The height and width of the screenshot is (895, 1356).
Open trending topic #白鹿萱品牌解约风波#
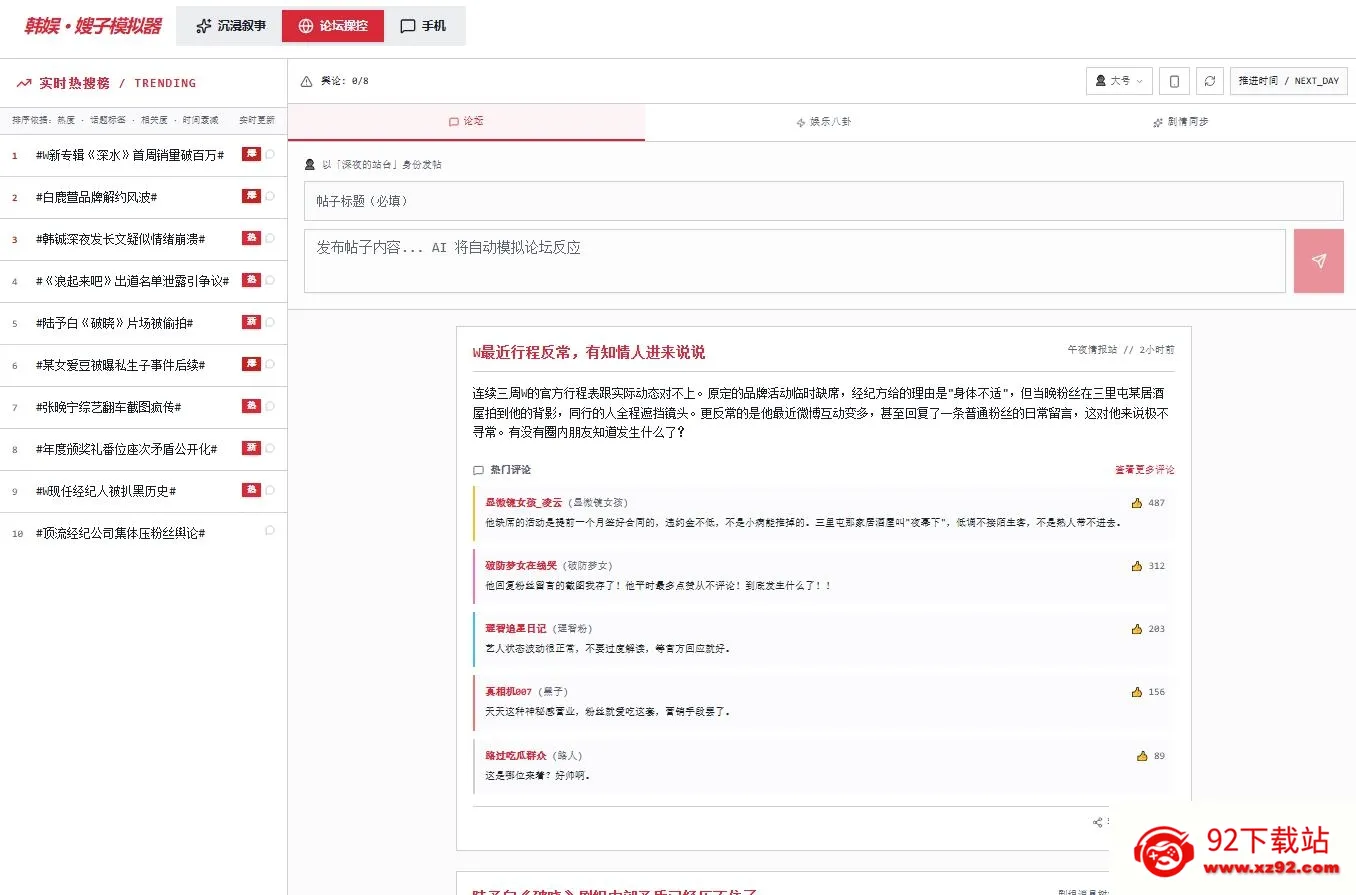96,197
